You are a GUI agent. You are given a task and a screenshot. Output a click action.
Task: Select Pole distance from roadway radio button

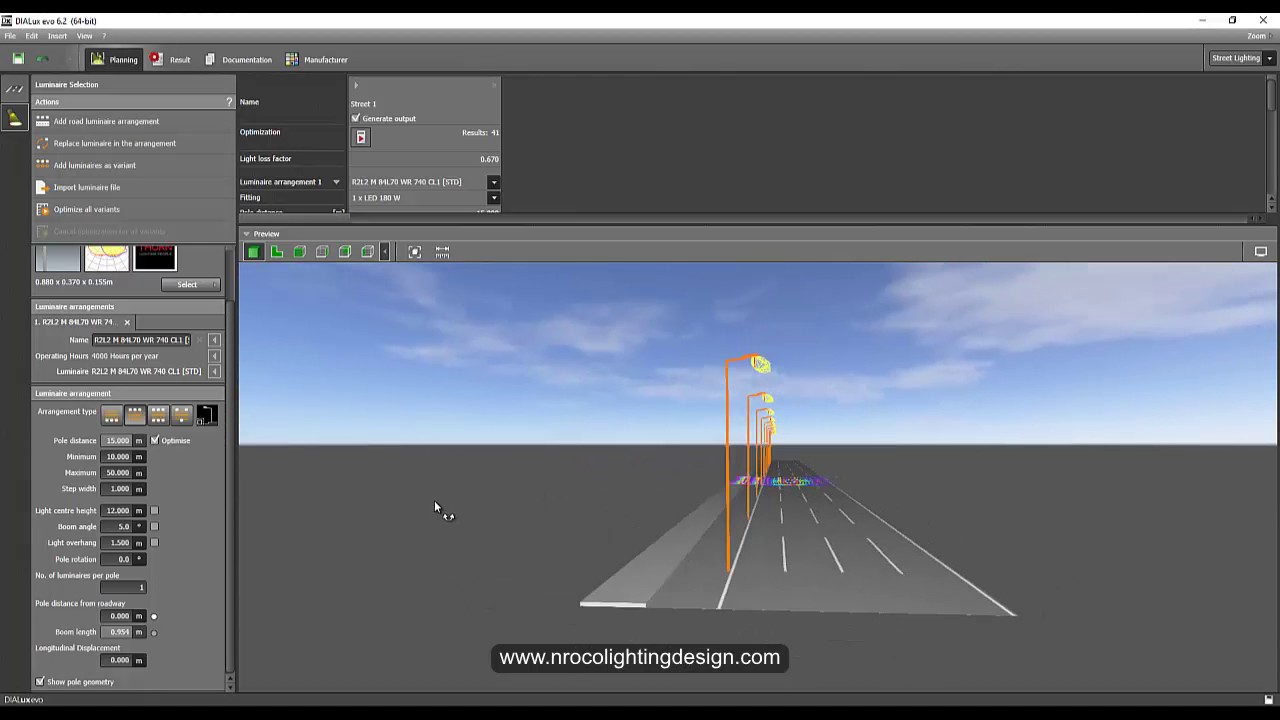(x=154, y=616)
